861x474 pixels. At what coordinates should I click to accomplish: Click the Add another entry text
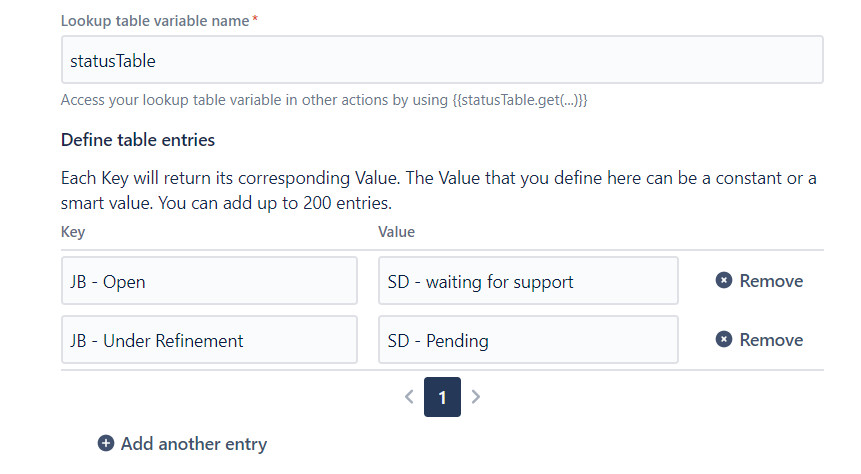pyautogui.click(x=194, y=443)
